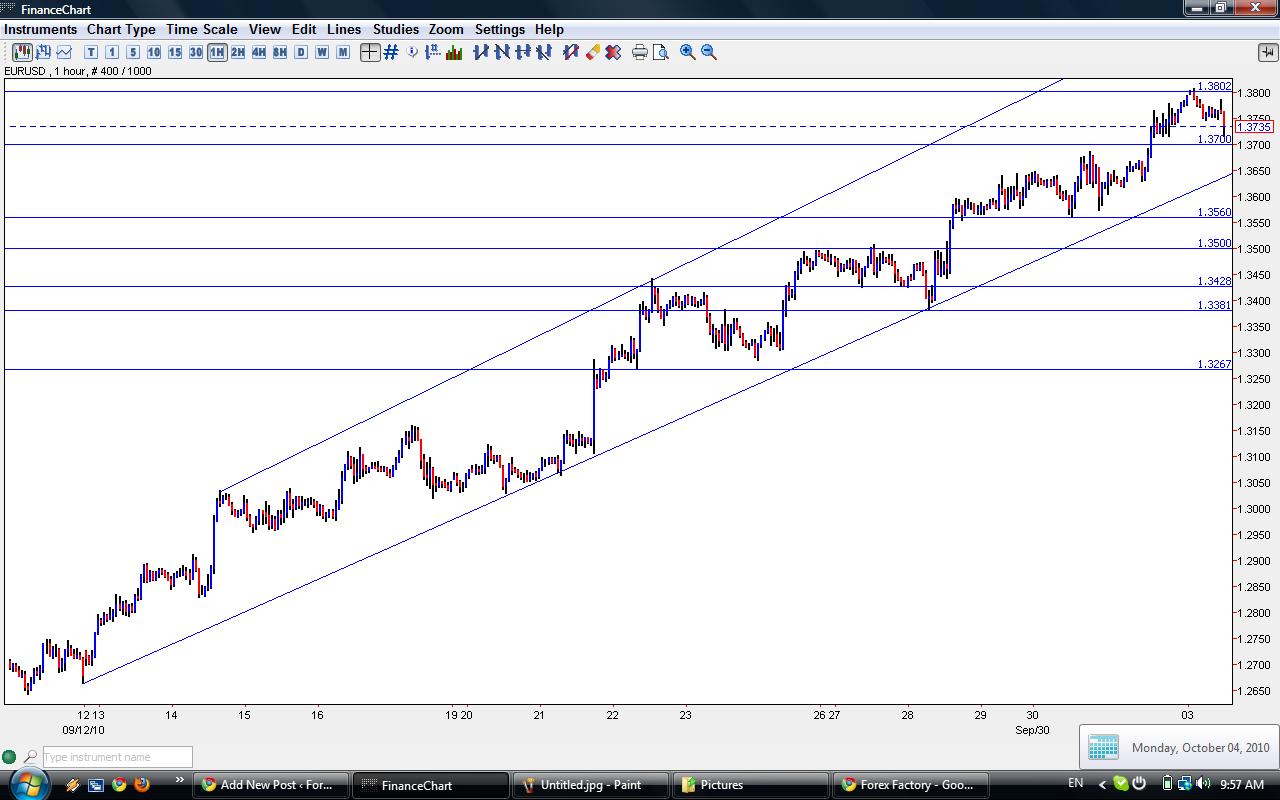Screen dimensions: 1280x800
Task: Select the fourth line drawing tool
Action: click(x=544, y=52)
